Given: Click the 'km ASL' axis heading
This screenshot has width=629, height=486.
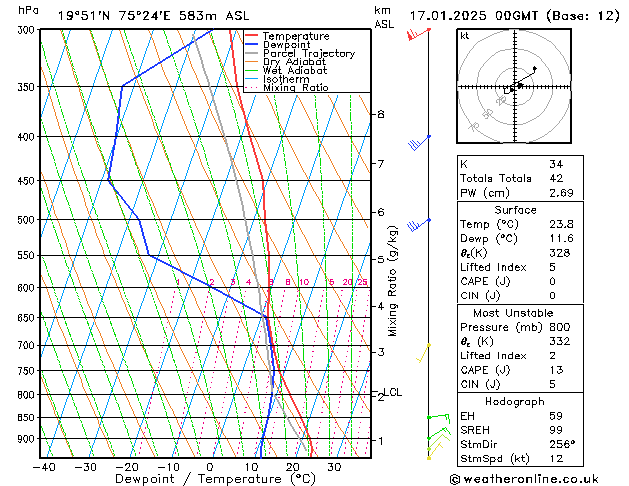Looking at the screenshot, I should click(384, 17).
